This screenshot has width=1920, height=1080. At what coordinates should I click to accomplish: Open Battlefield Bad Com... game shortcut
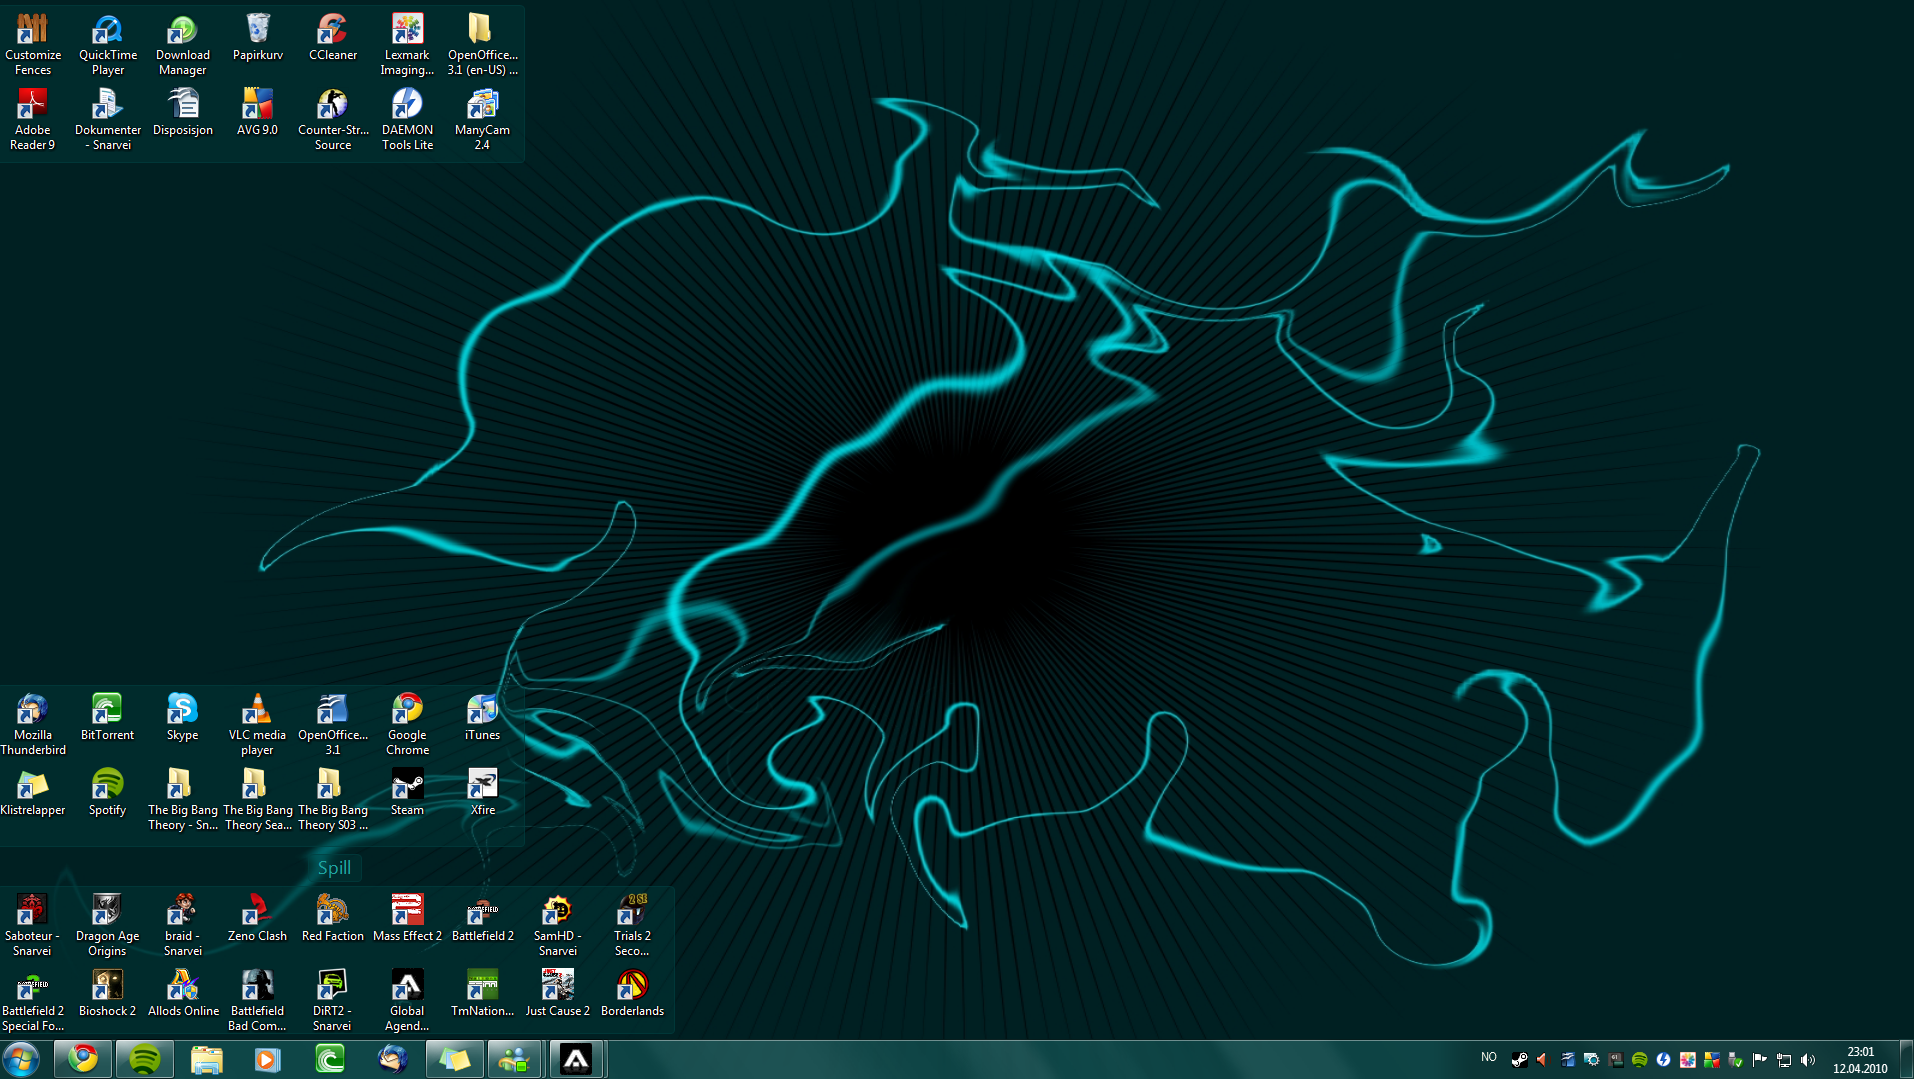257,1001
